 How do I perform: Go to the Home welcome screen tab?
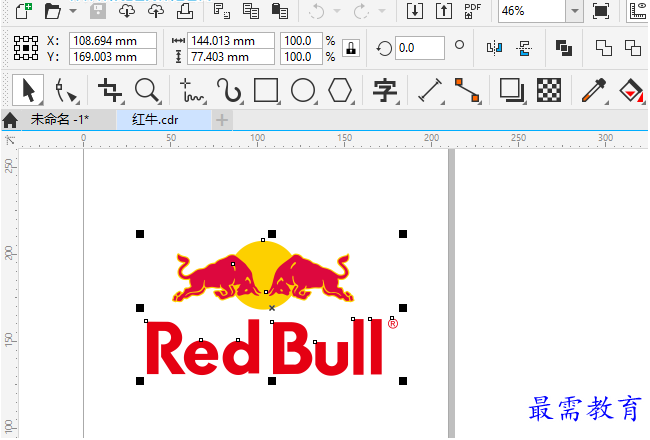pyautogui.click(x=10, y=120)
